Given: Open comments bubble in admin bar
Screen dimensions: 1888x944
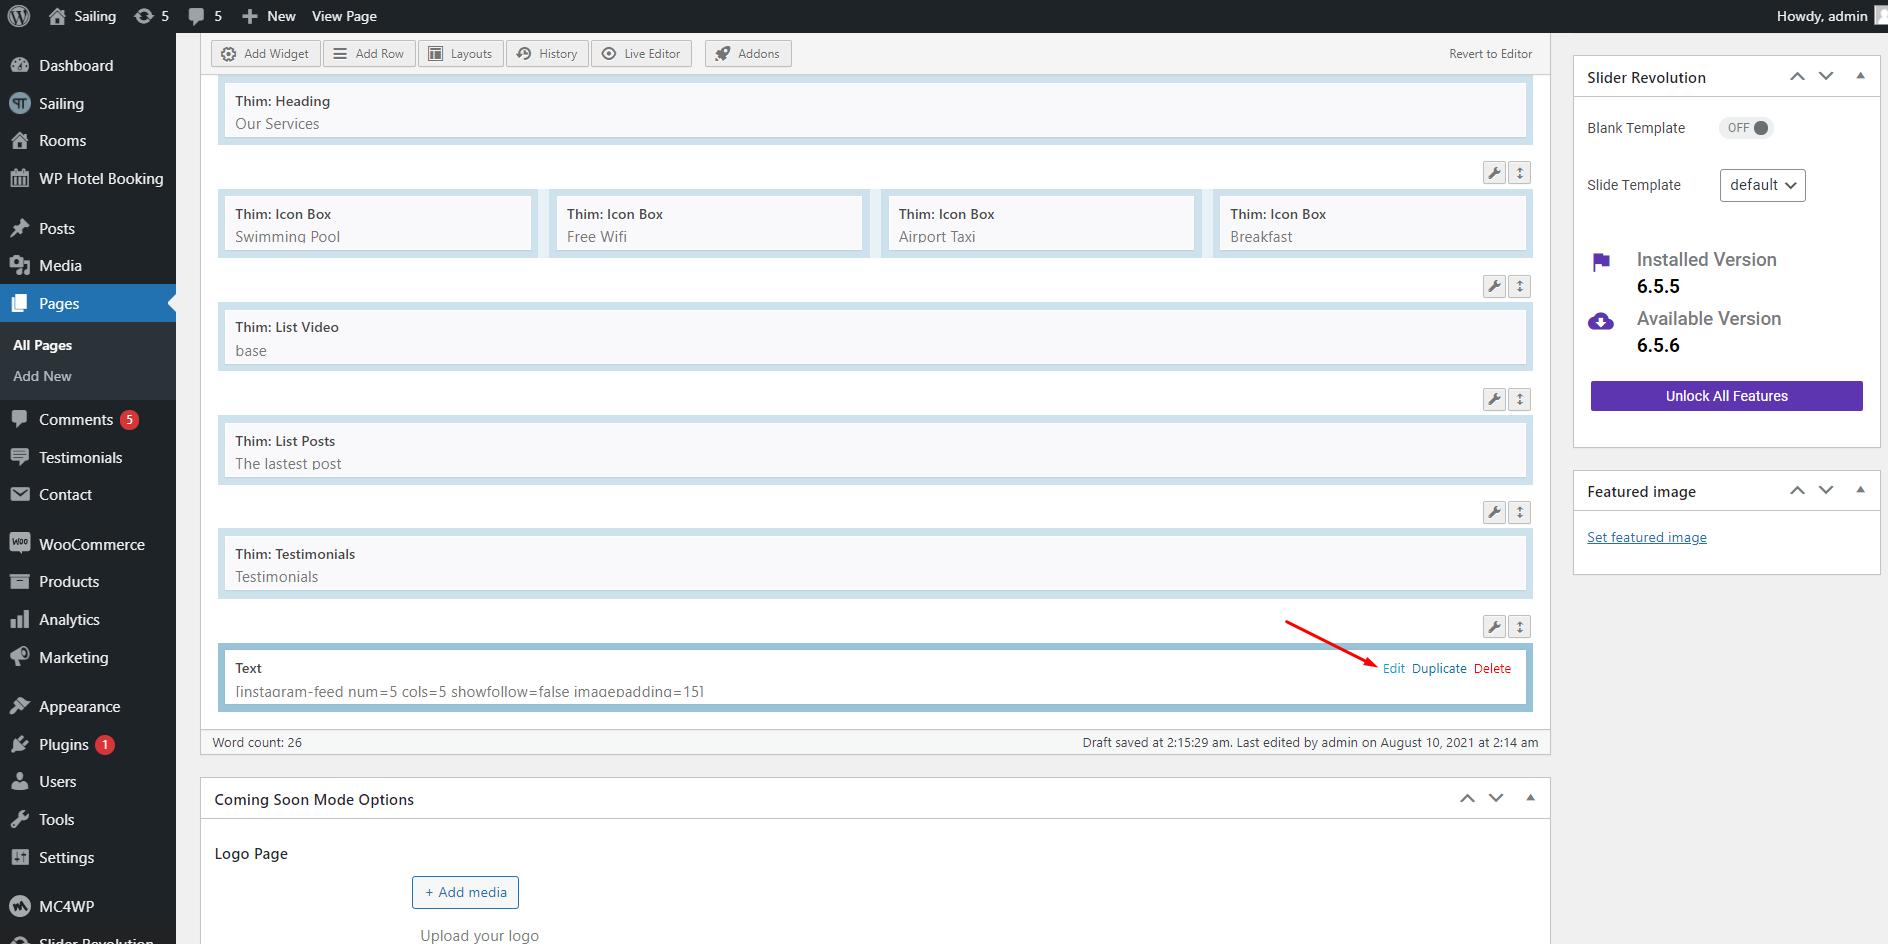Looking at the screenshot, I should (x=205, y=16).
